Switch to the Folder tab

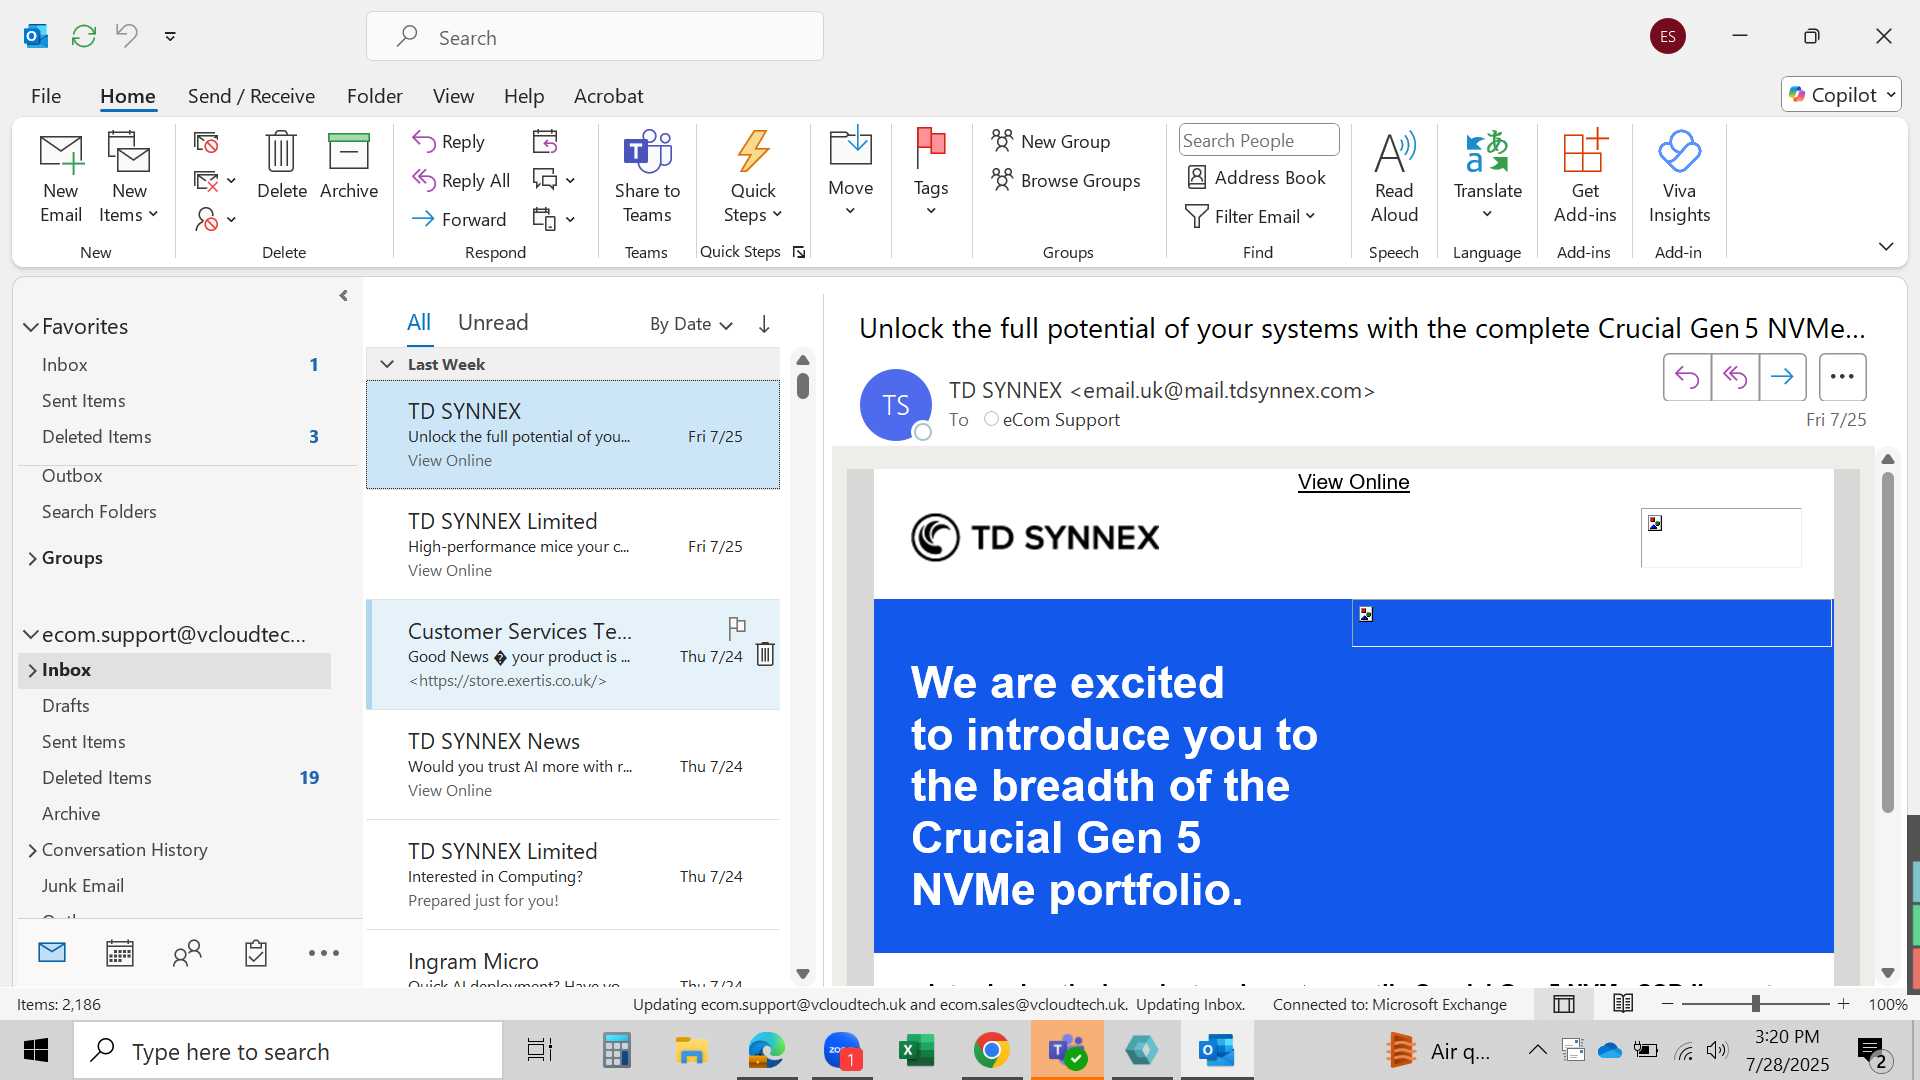click(x=375, y=96)
